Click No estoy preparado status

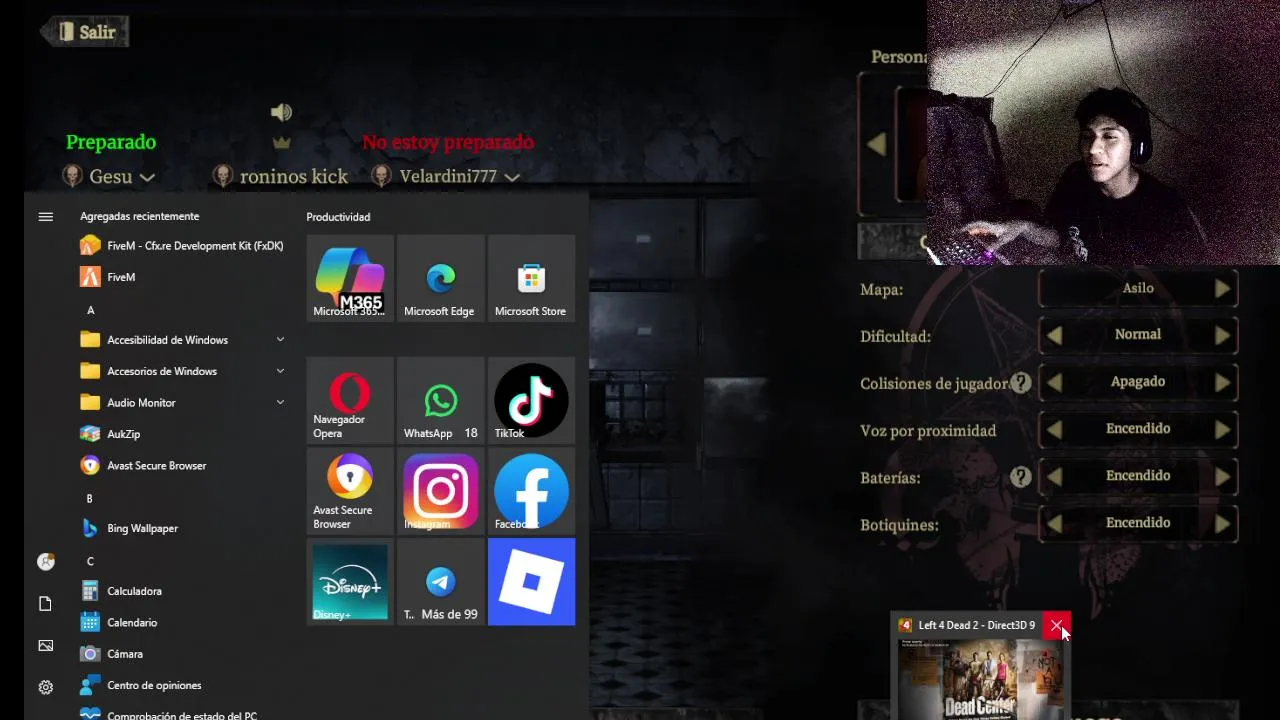[448, 142]
